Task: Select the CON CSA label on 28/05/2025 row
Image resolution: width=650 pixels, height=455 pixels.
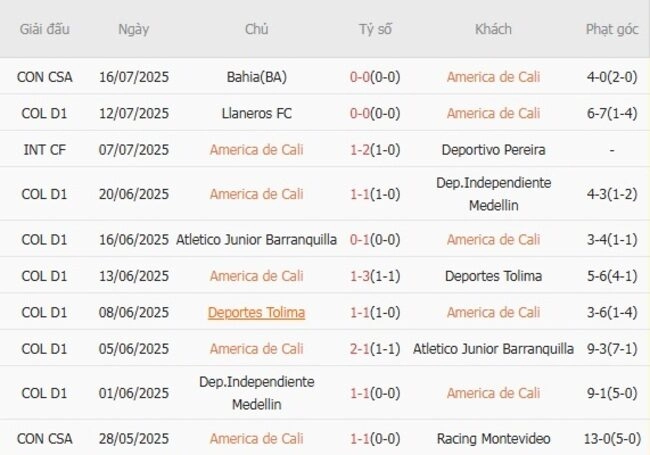Action: tap(44, 438)
